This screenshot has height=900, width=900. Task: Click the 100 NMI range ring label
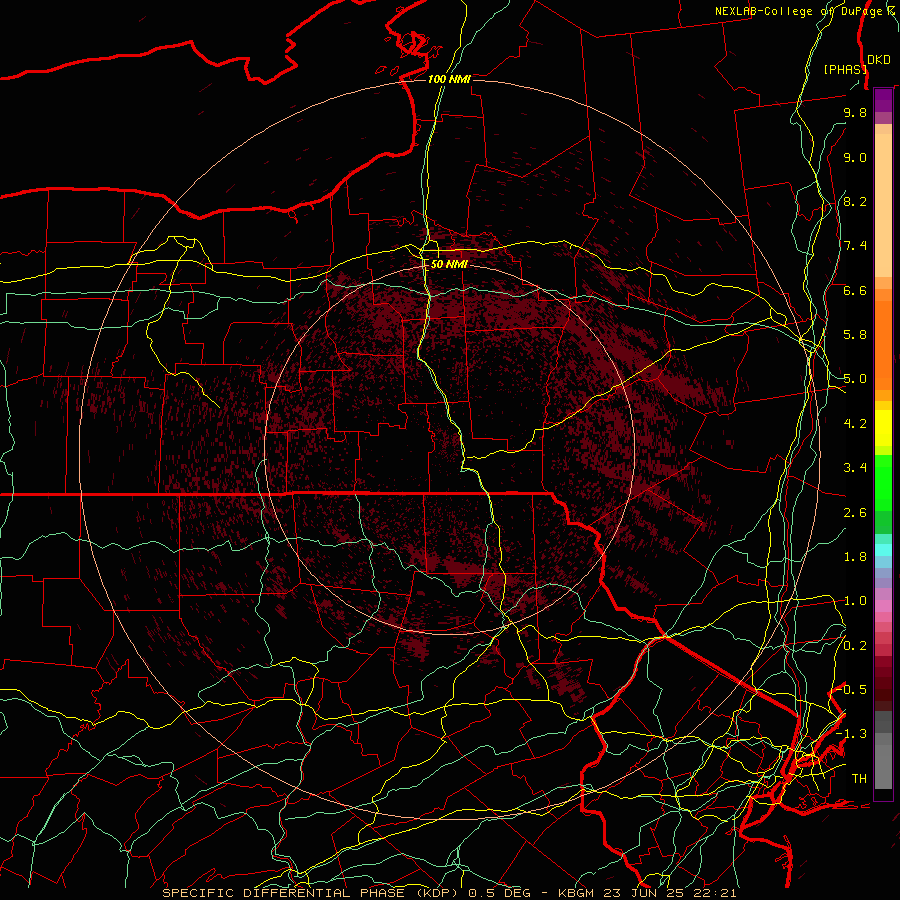pyautogui.click(x=449, y=79)
